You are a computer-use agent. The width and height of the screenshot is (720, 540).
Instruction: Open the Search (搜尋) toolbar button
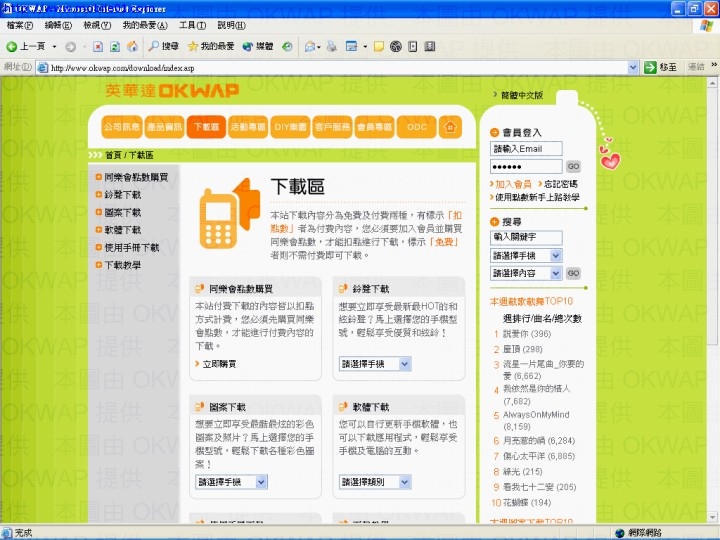163,46
